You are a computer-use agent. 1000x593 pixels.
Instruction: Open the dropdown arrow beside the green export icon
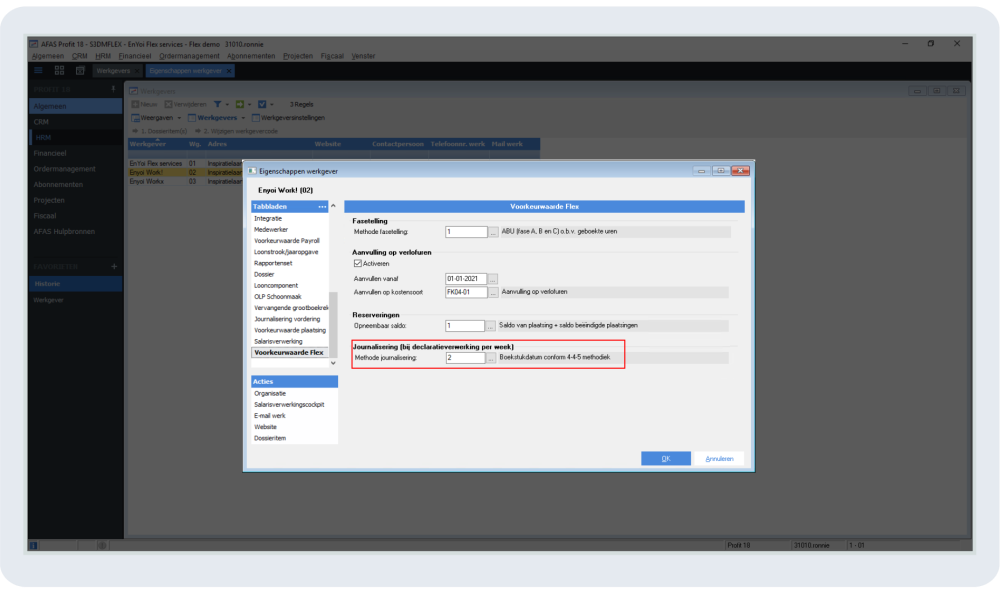point(249,105)
